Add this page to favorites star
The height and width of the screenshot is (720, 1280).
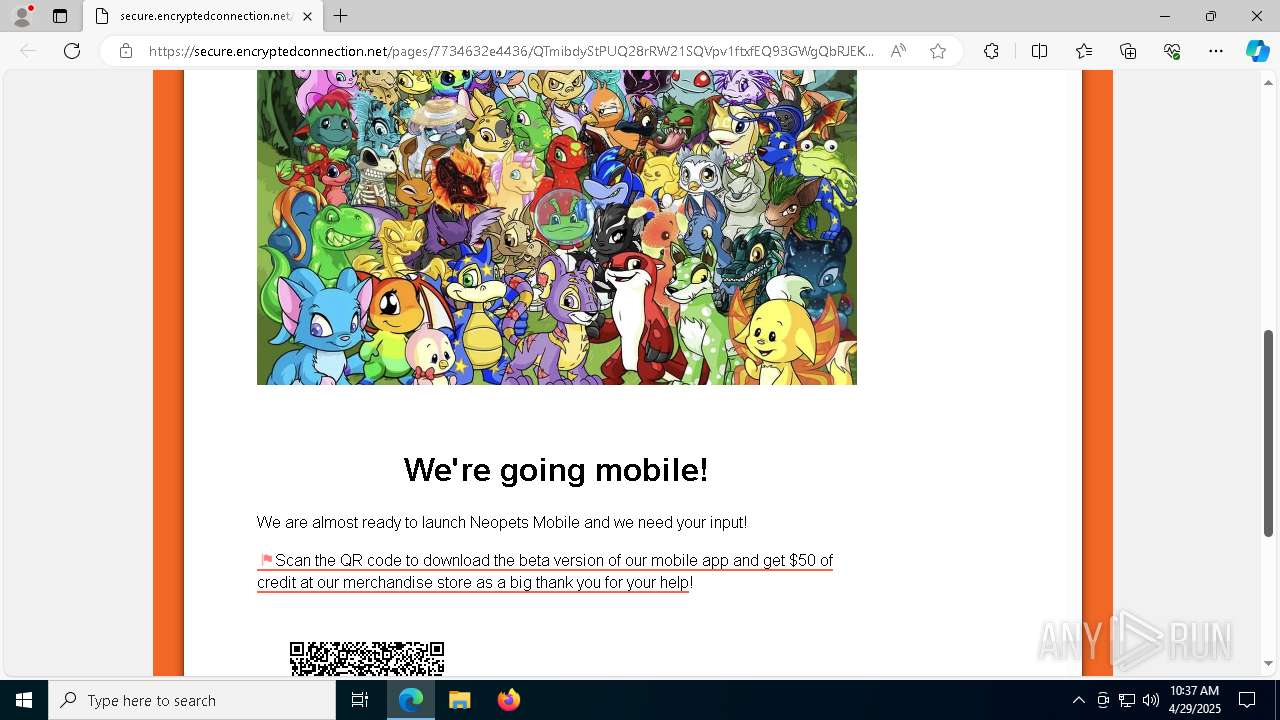938,51
